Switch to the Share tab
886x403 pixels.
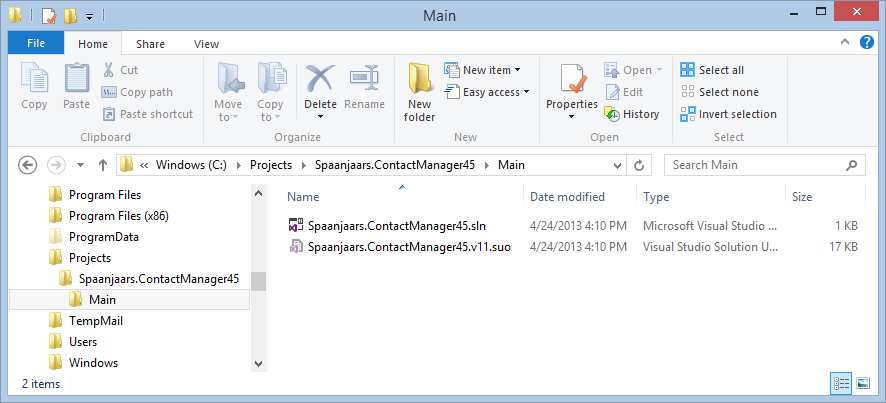click(151, 44)
